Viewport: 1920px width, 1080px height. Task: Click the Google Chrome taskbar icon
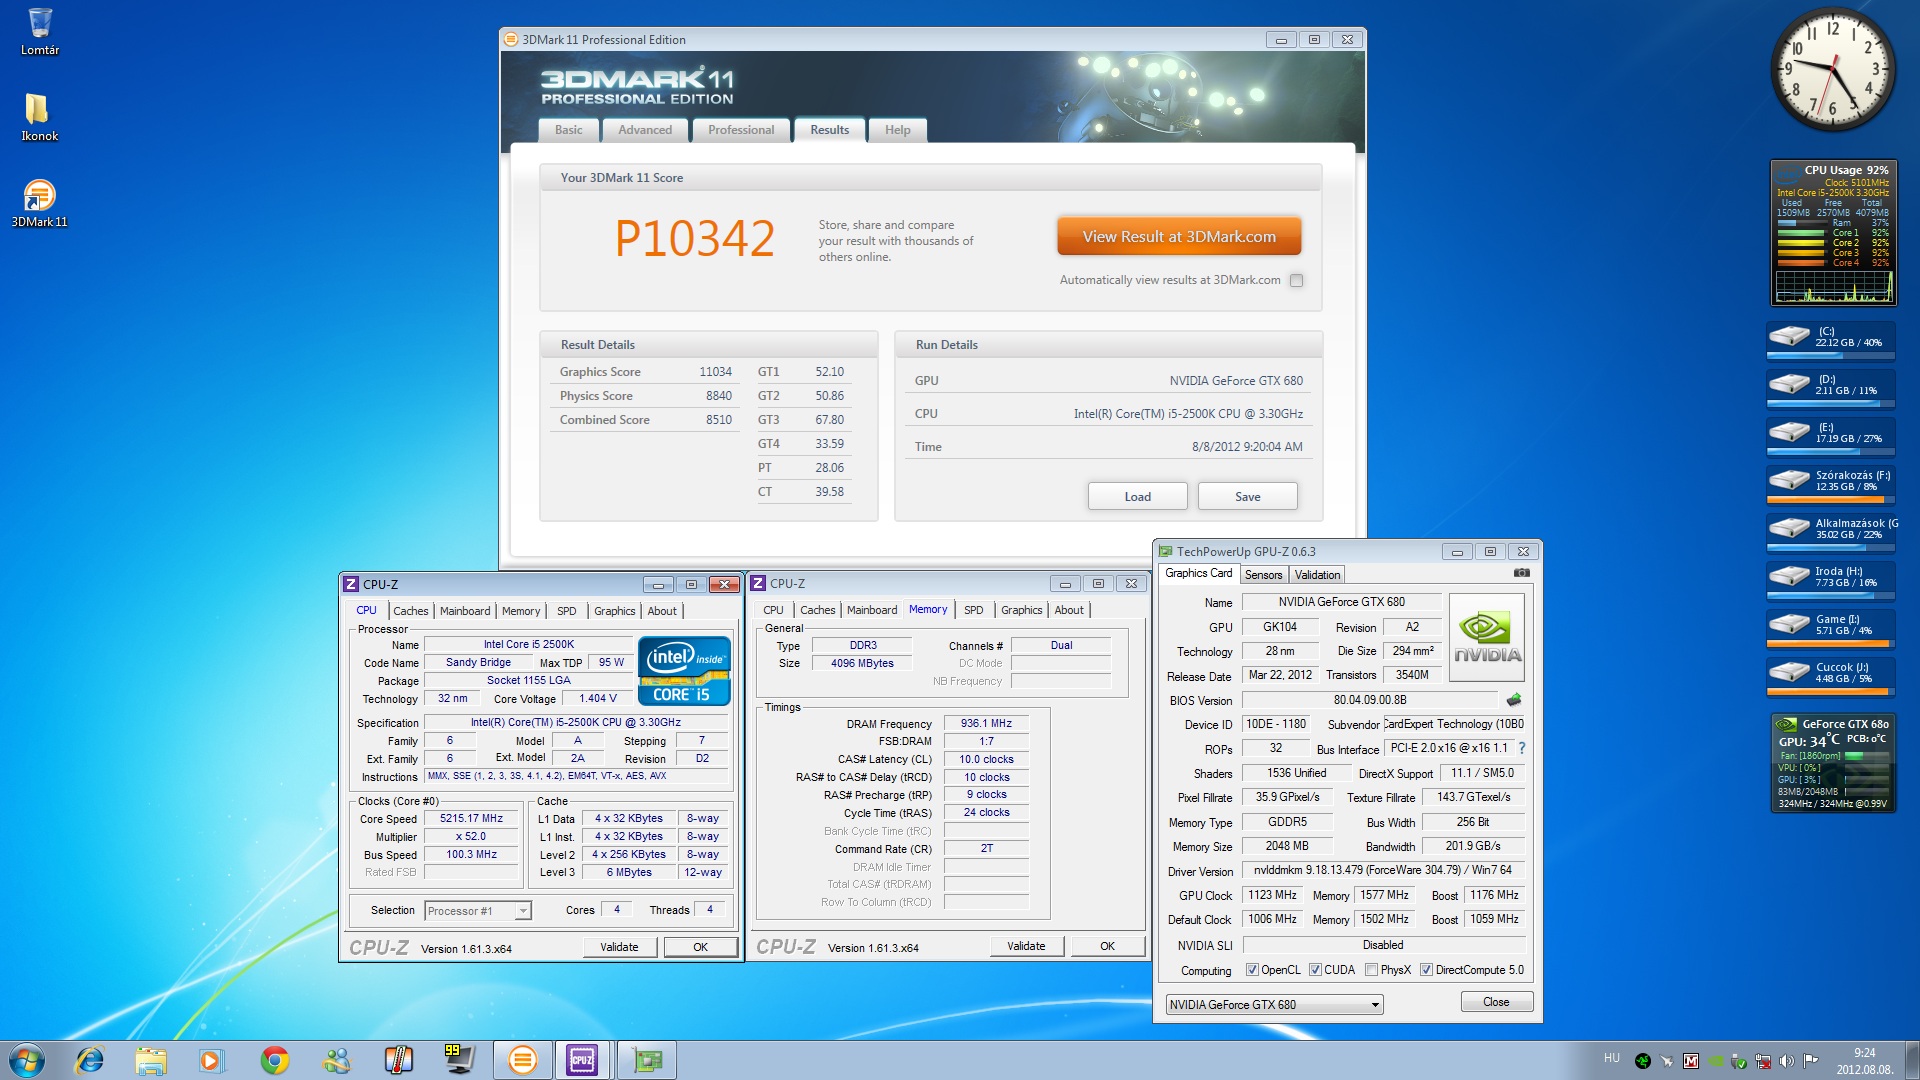[274, 1060]
